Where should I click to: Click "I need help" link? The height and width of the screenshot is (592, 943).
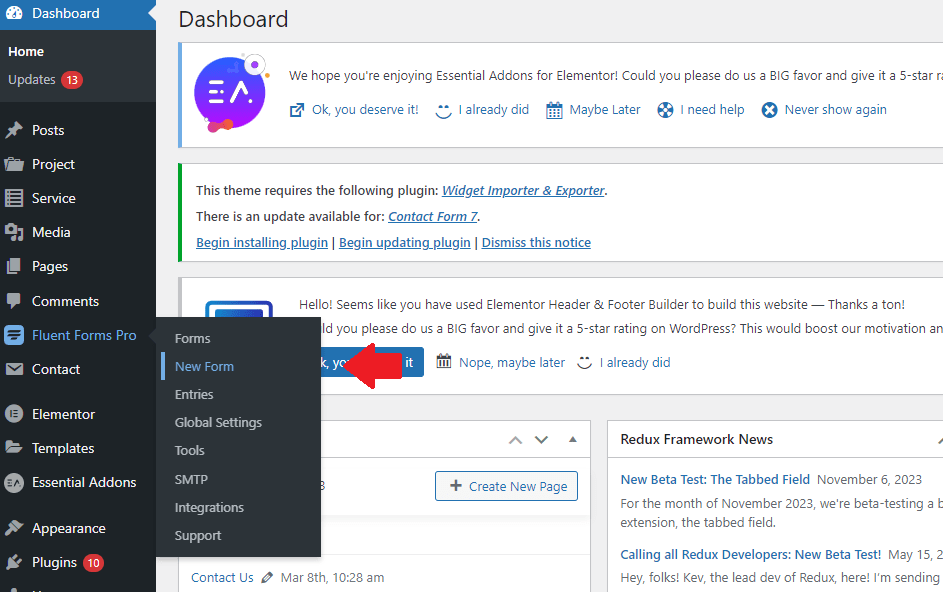(x=712, y=109)
